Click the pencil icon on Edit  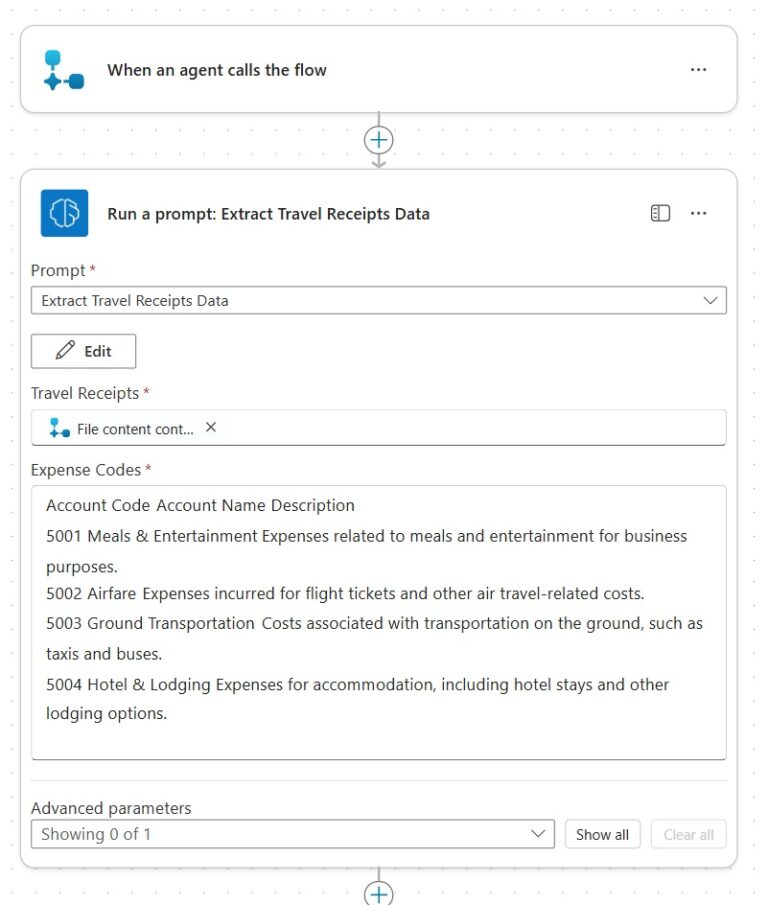(x=67, y=350)
